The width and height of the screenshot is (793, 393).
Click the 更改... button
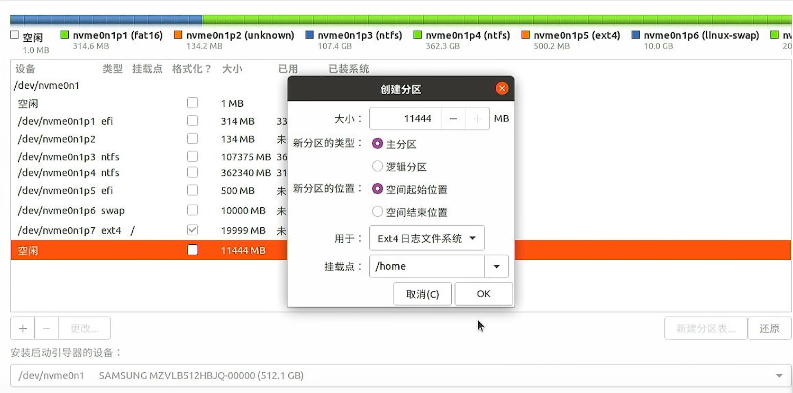pyautogui.click(x=84, y=328)
